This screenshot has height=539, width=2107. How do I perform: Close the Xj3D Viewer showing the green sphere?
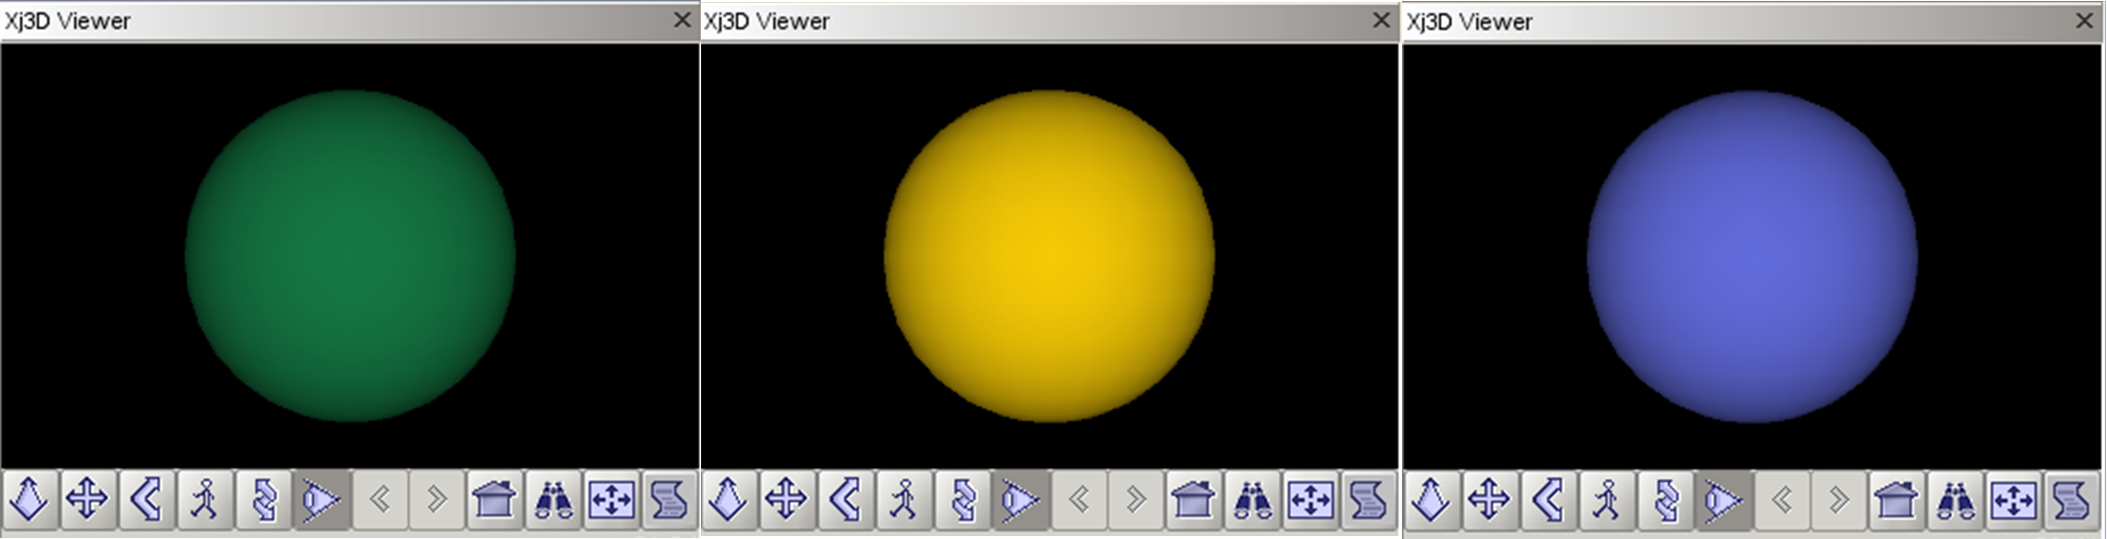(682, 20)
